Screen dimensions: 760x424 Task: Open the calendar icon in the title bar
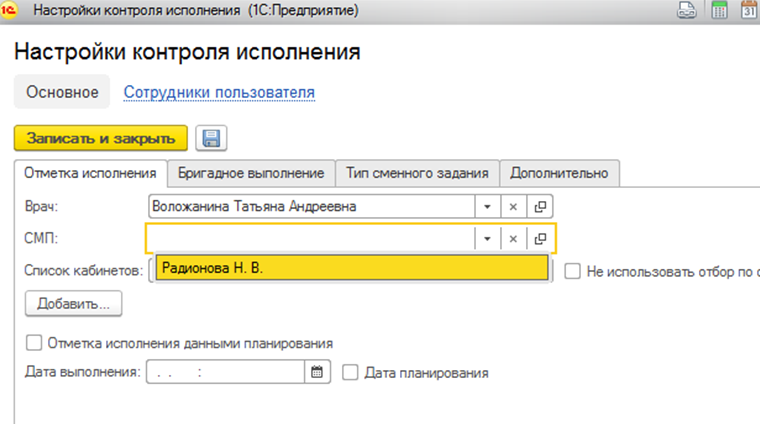point(749,11)
